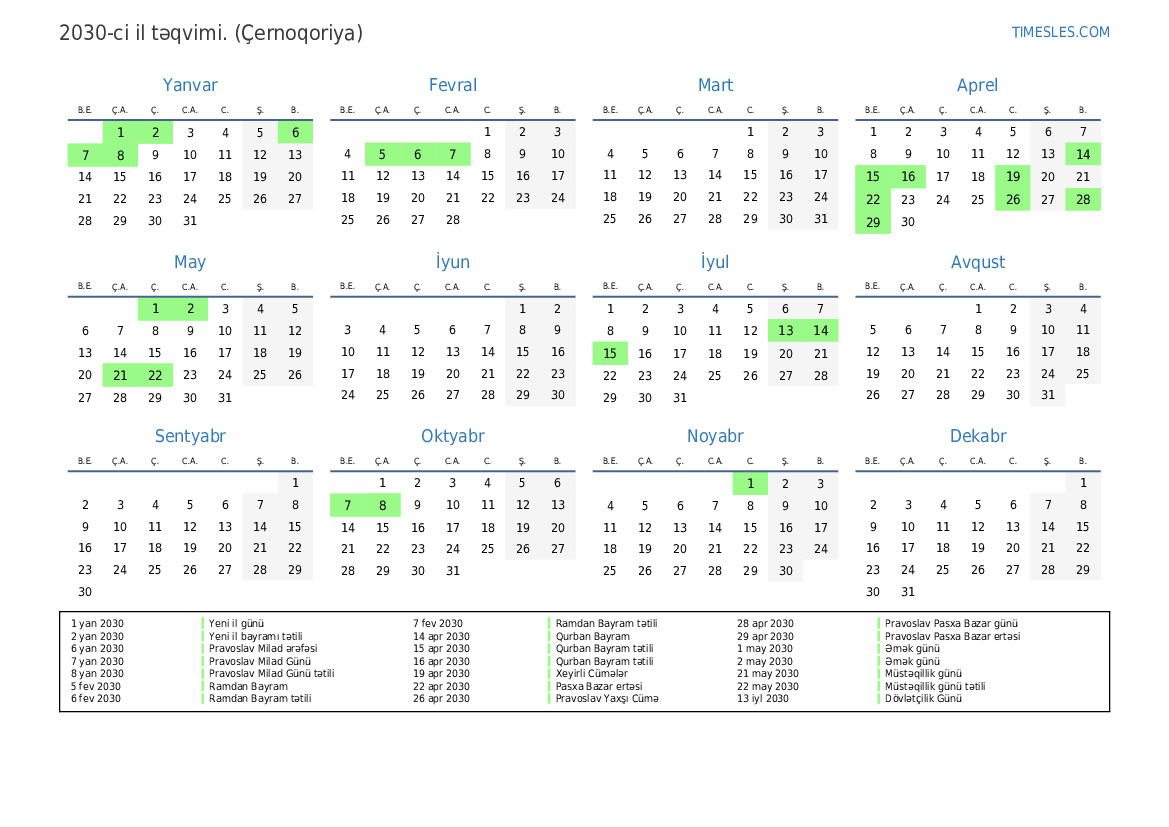Select April 14 green-highlighted date
1169x827 pixels.
coord(1083,154)
